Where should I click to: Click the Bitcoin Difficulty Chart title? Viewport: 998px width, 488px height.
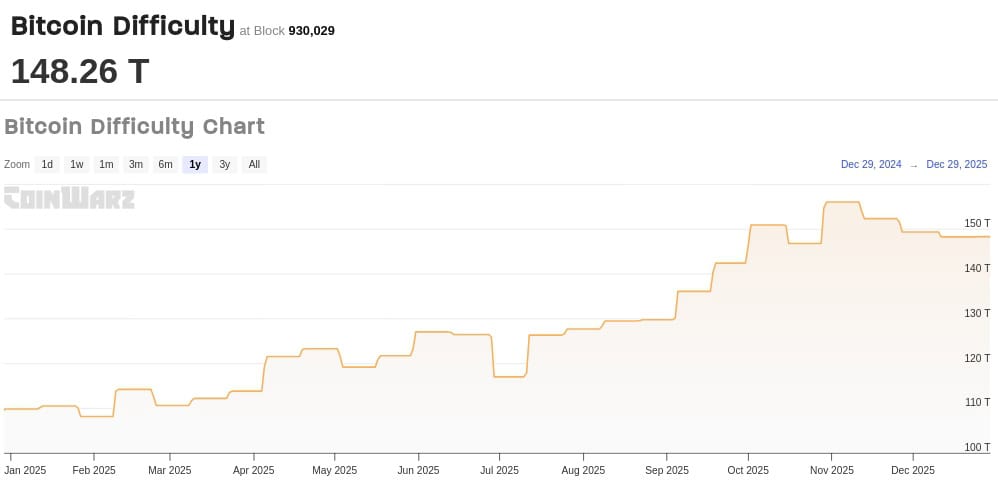[x=134, y=127]
